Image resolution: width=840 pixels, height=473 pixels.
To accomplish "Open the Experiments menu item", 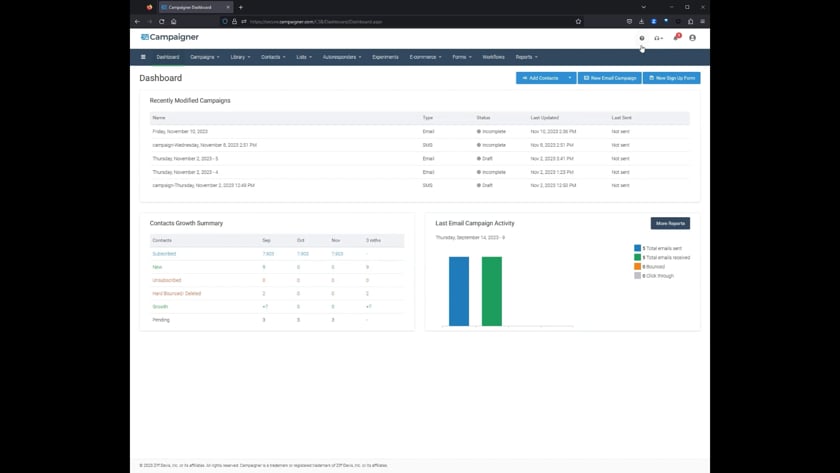I will tap(385, 57).
